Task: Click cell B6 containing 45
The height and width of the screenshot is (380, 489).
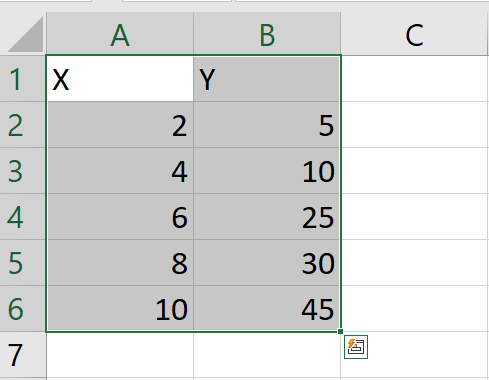Action: pyautogui.click(x=267, y=309)
